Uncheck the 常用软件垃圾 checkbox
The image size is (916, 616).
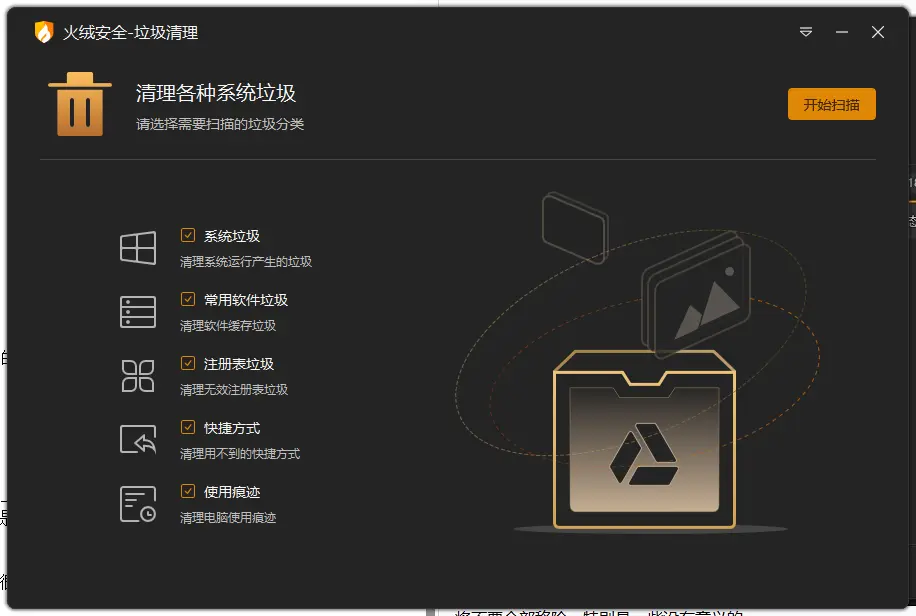tap(188, 299)
